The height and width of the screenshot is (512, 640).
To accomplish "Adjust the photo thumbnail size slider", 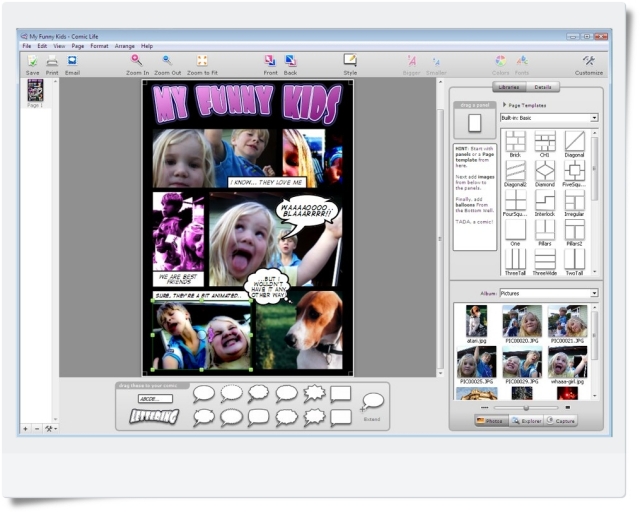I will (x=526, y=407).
